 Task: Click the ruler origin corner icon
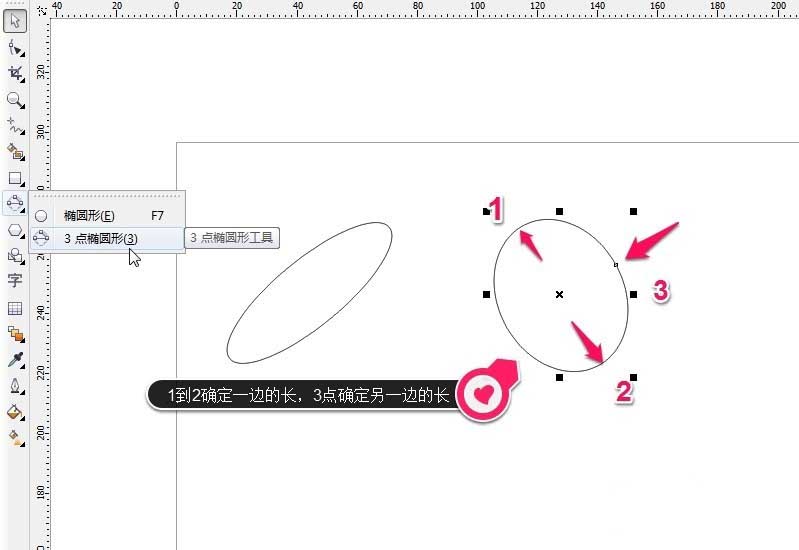click(x=42, y=10)
